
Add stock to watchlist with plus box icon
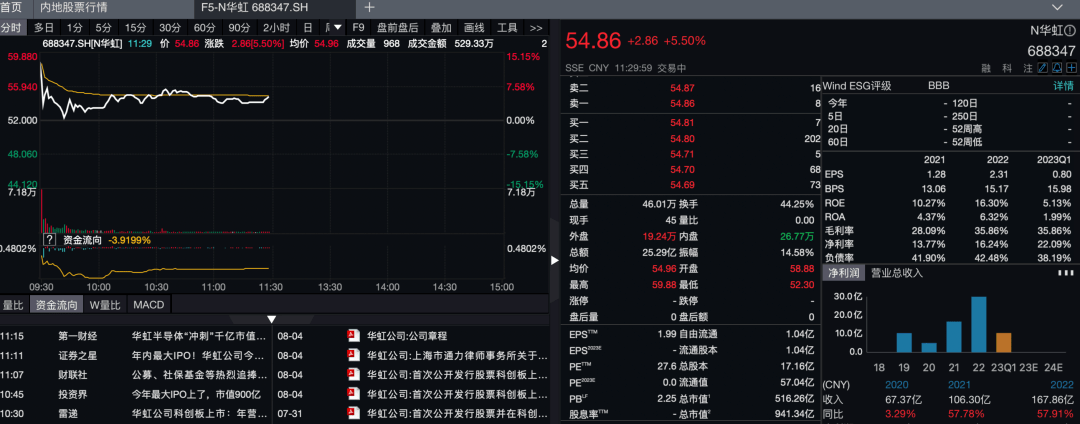click(x=1071, y=68)
